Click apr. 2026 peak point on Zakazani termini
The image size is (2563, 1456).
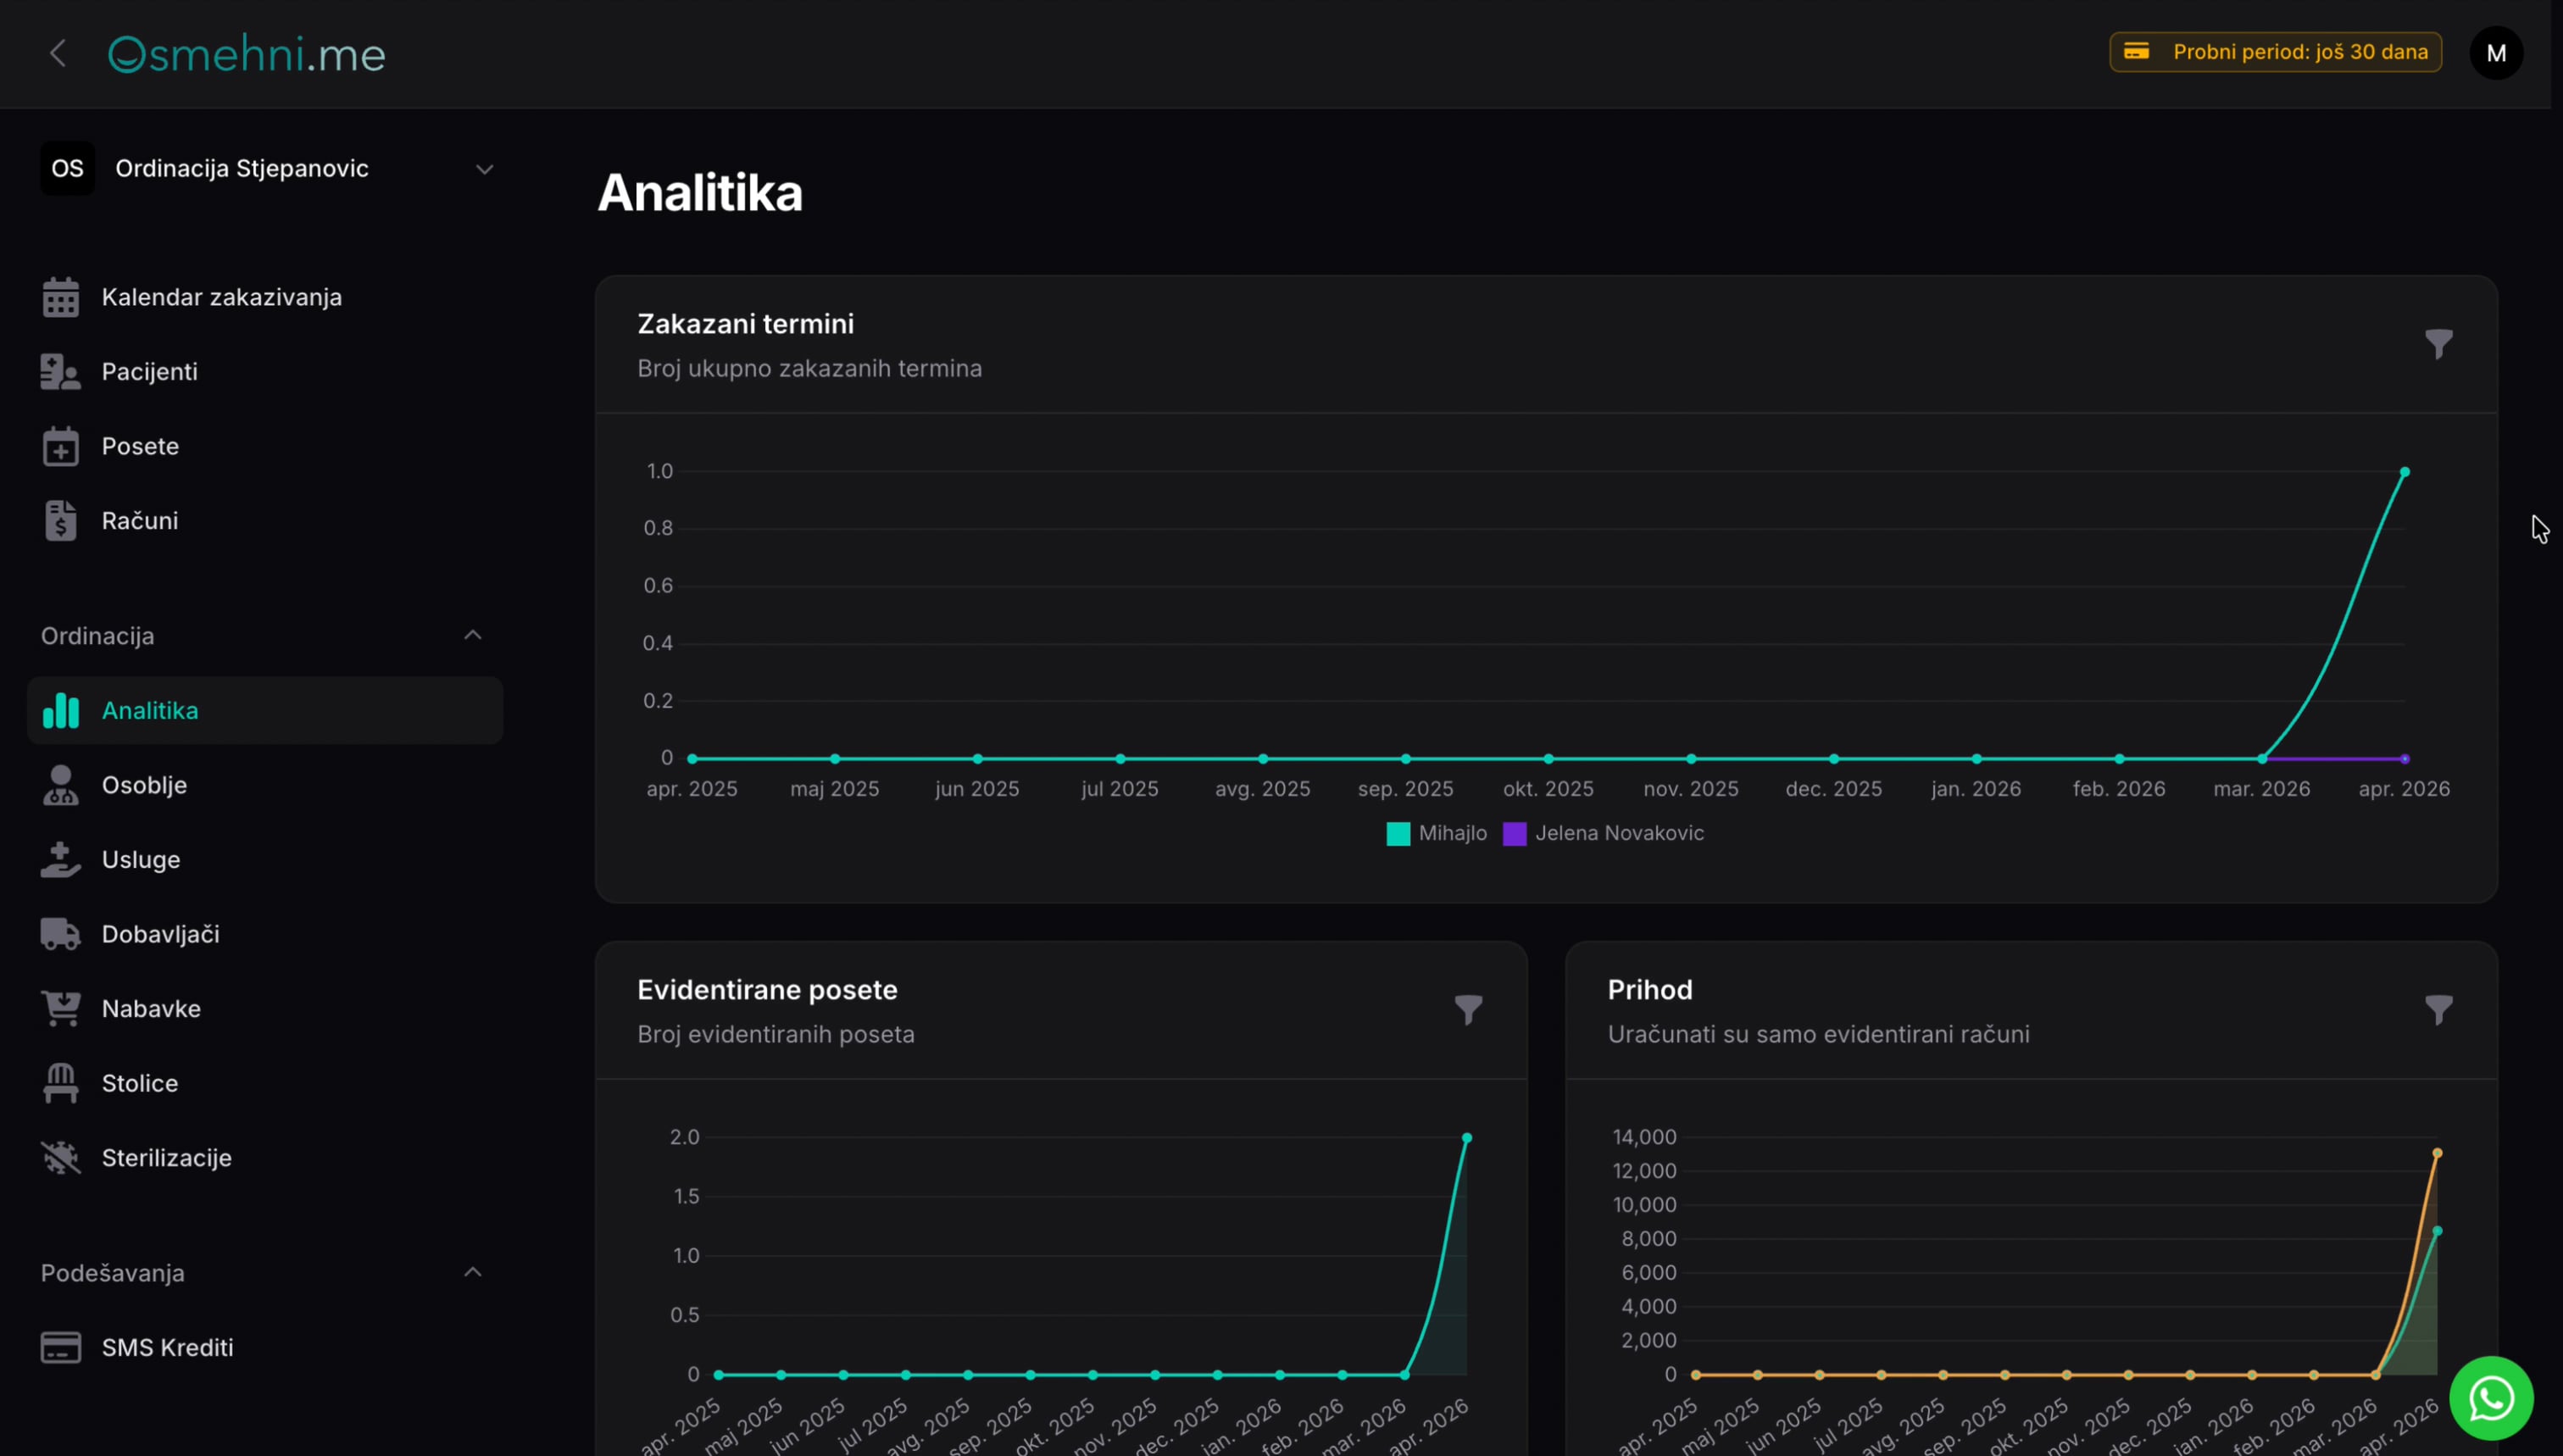pos(2405,472)
